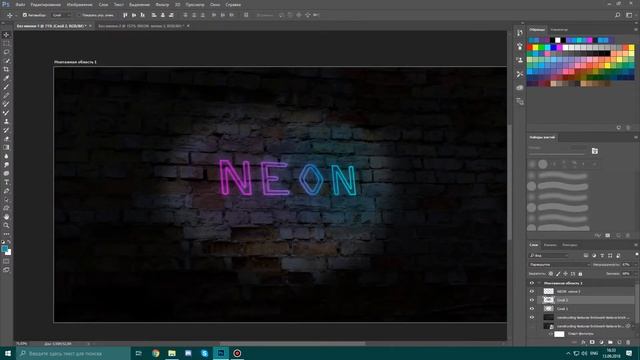
Task: Open the layer blend mode dropdown
Action: tap(560, 264)
